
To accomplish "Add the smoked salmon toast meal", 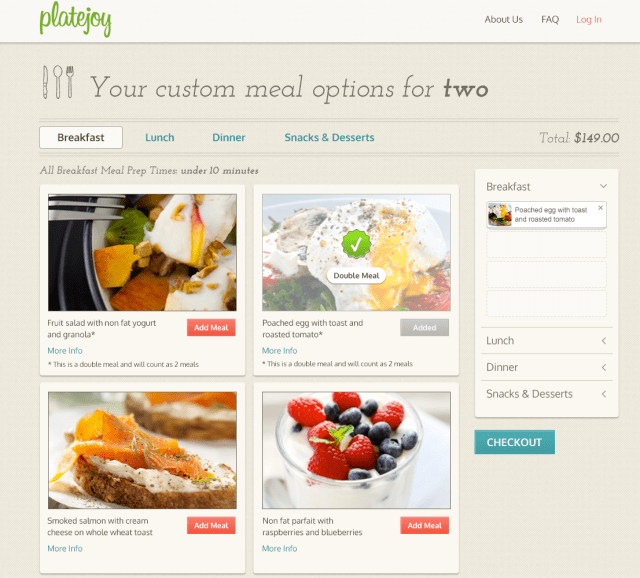I will 211,525.
